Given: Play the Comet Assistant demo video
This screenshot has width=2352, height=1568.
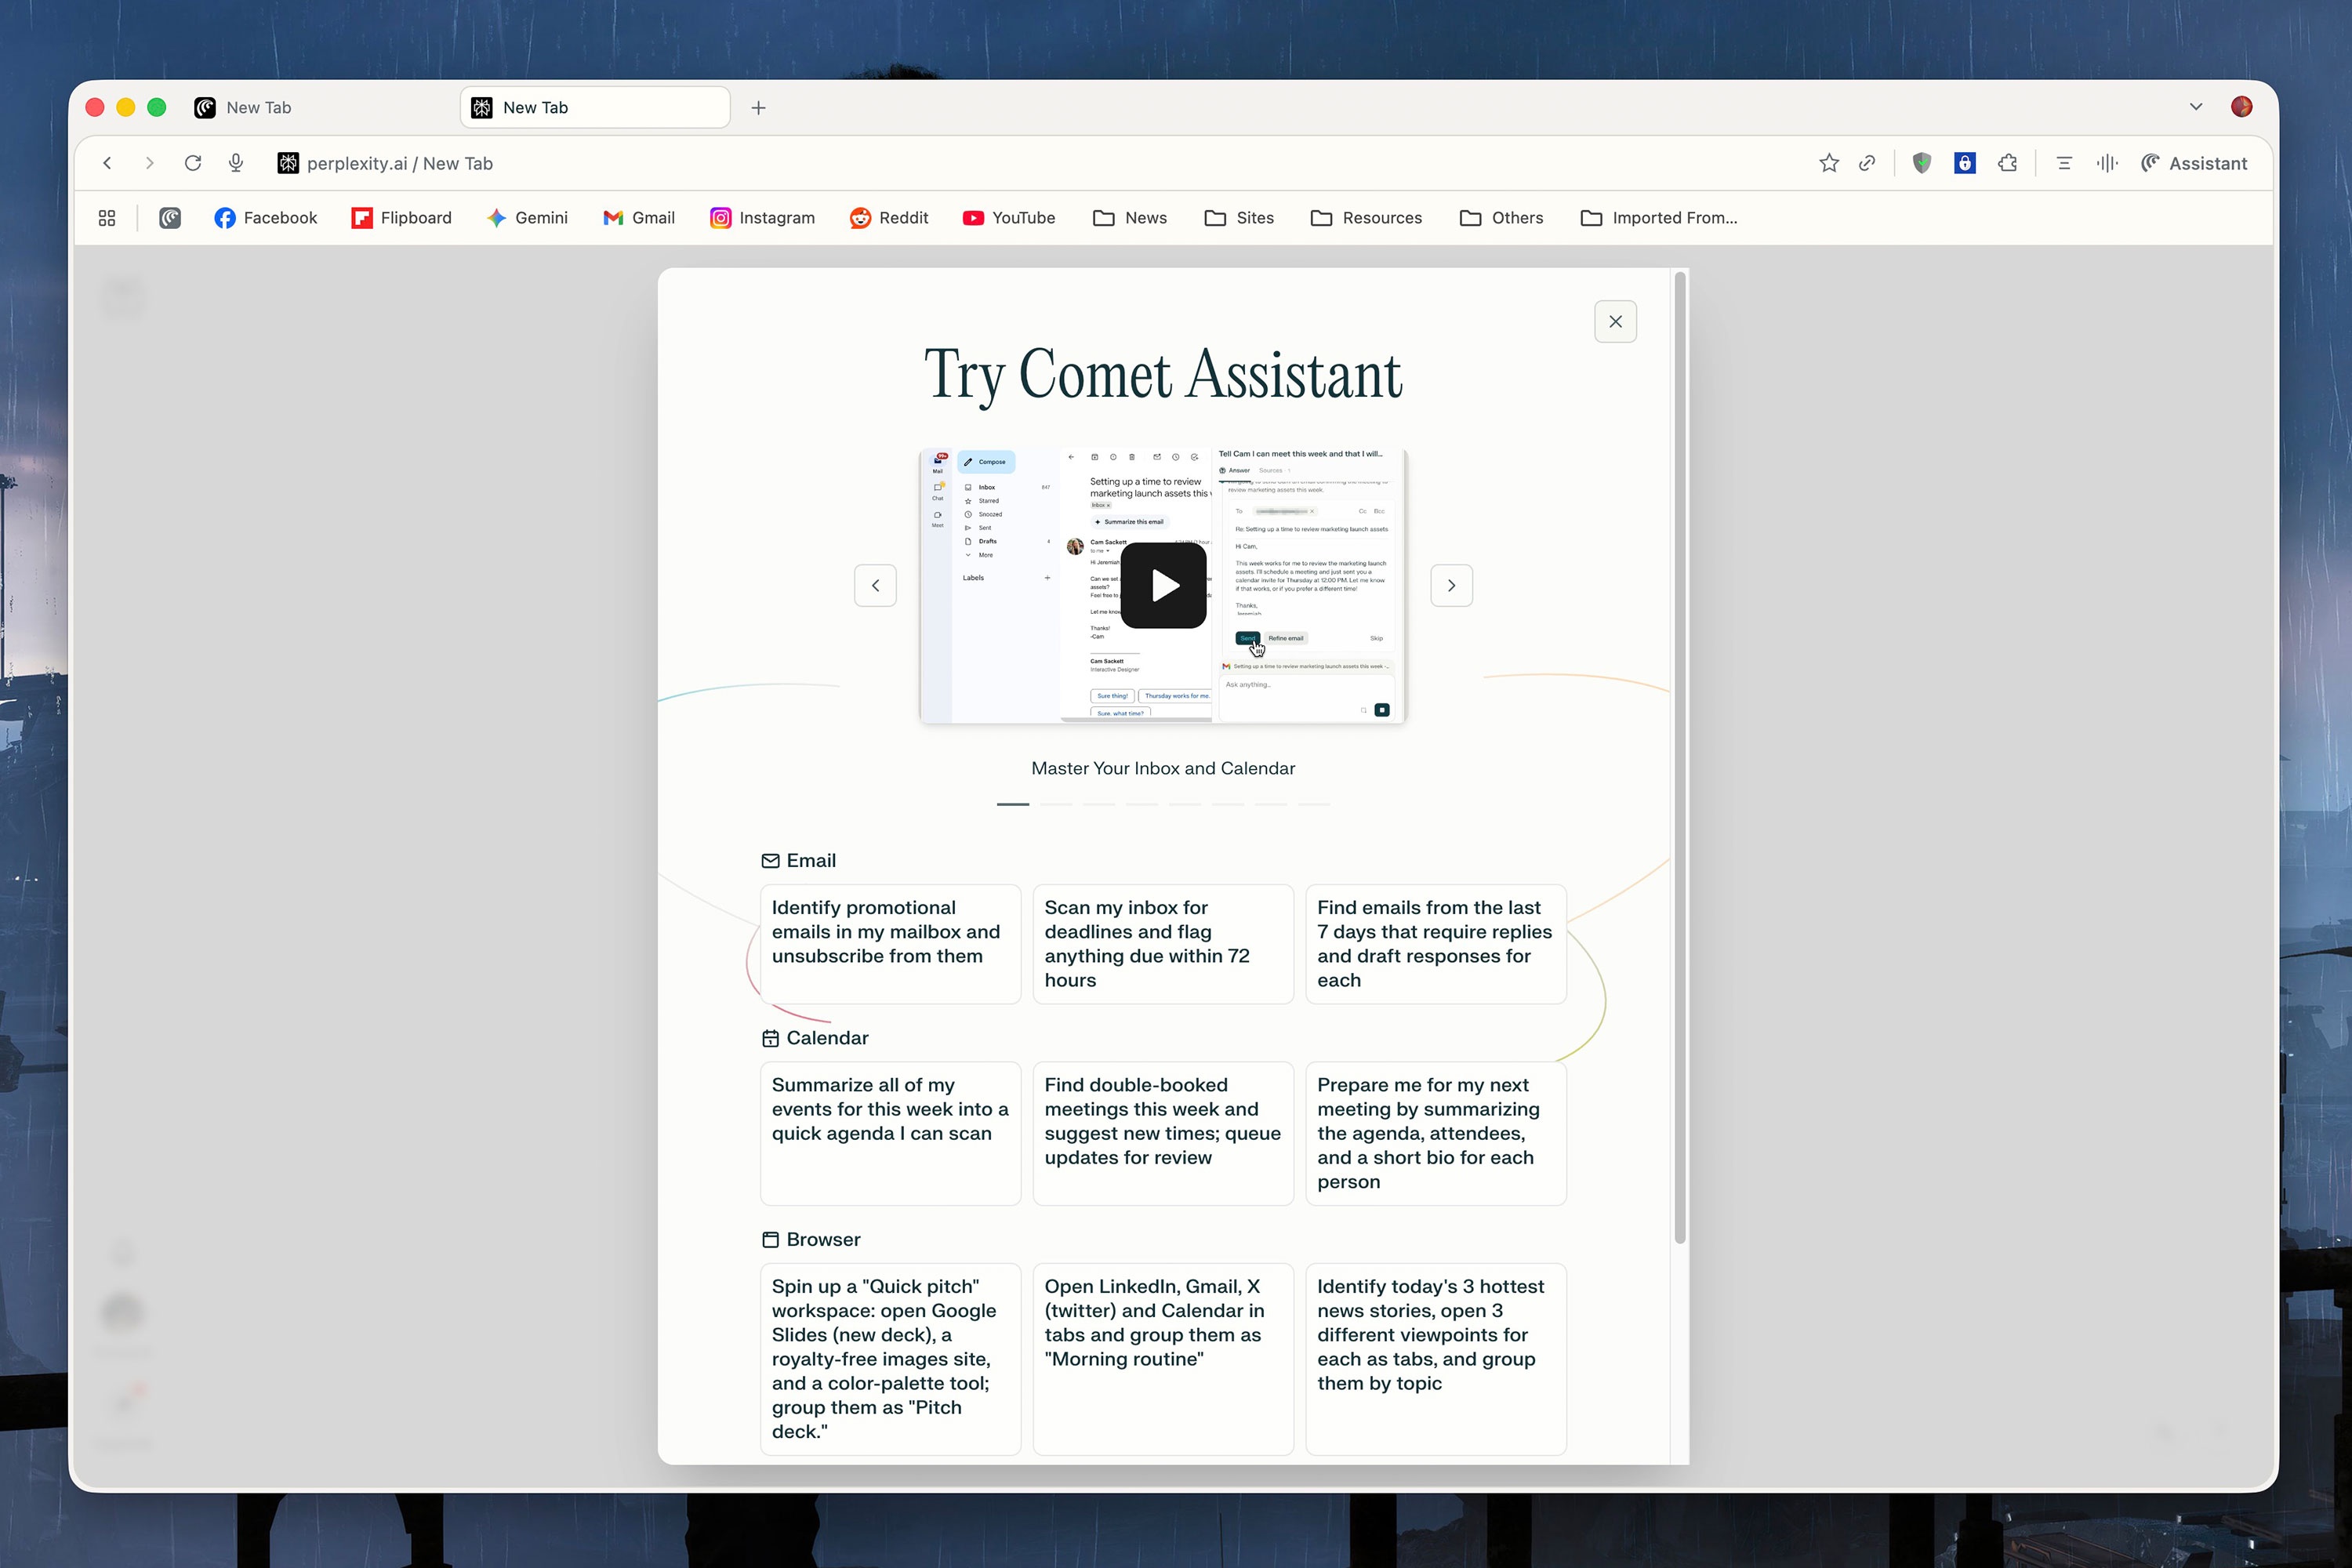Looking at the screenshot, I should (x=1163, y=585).
